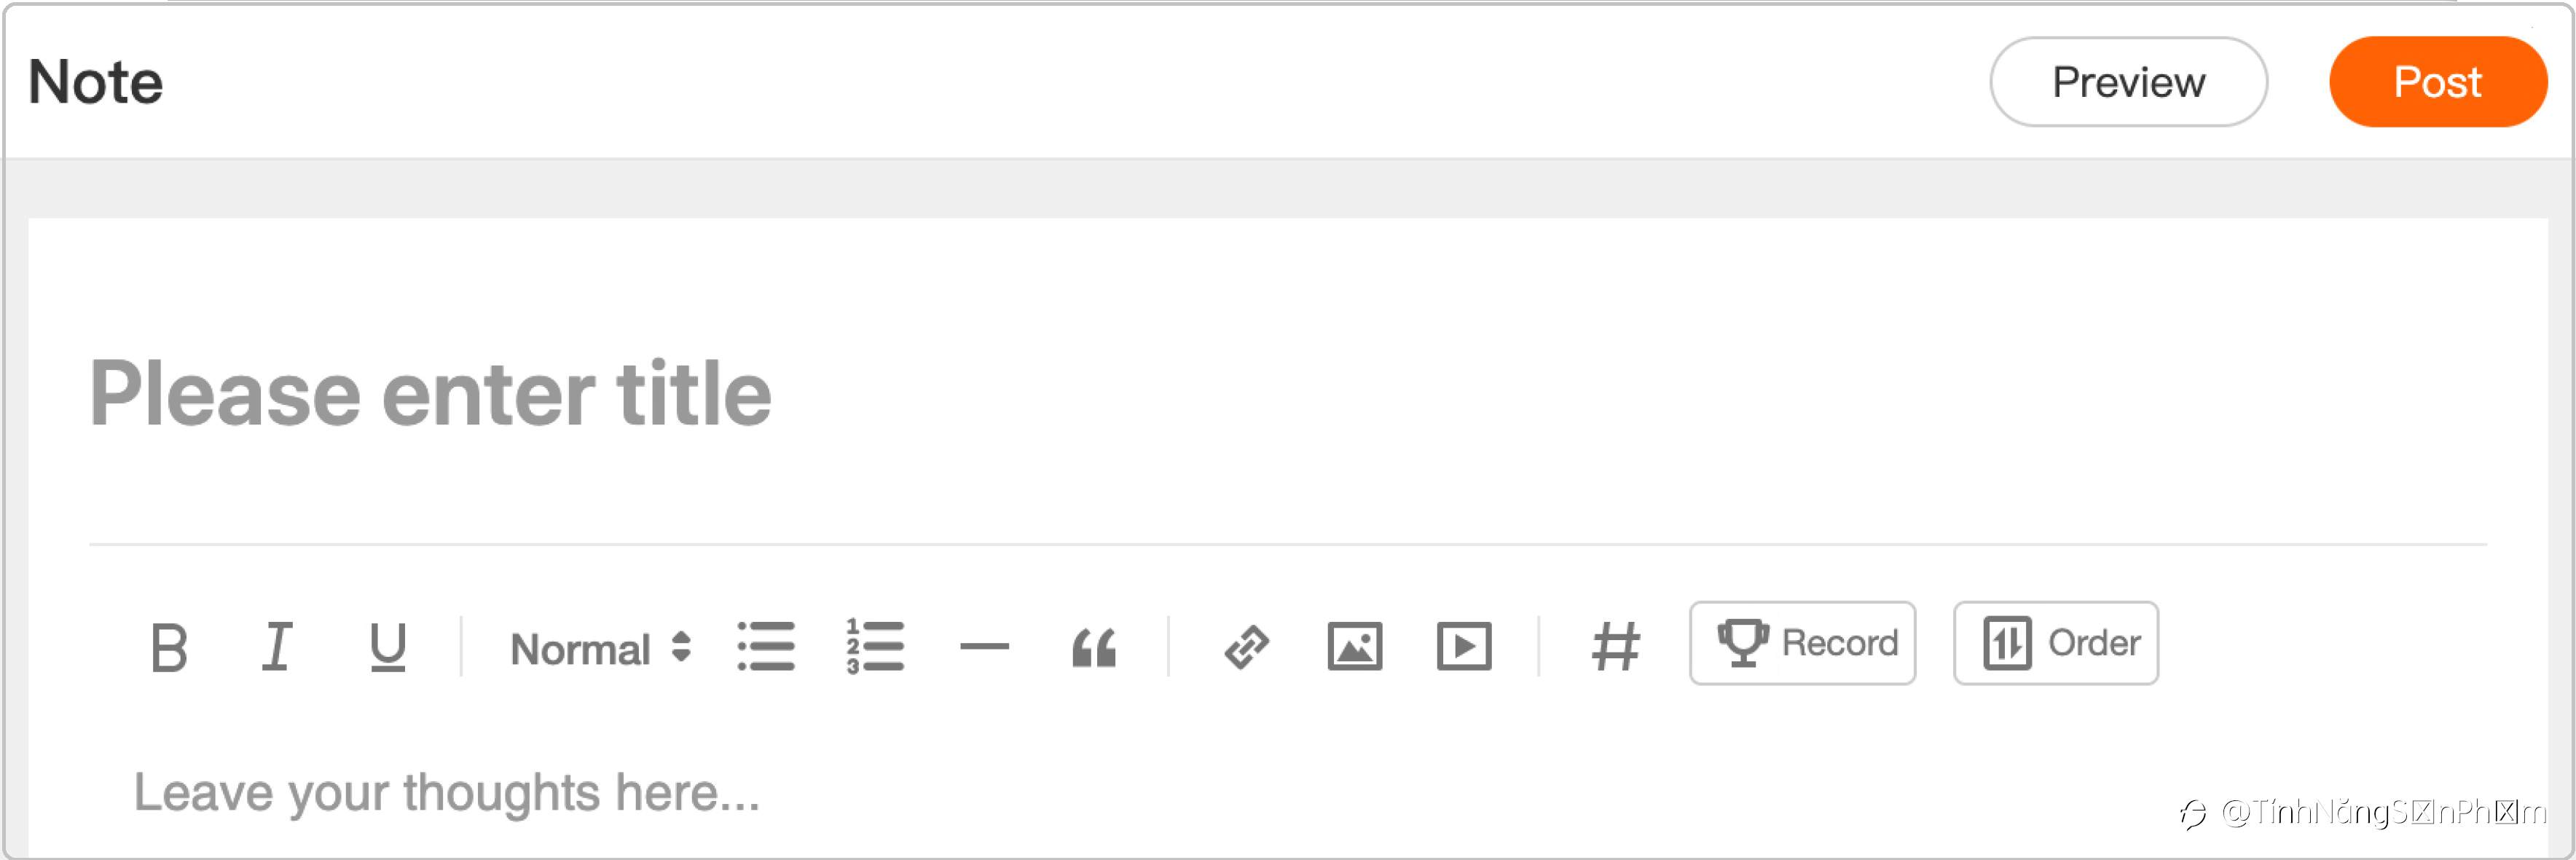Click the Record trophy button
This screenshot has height=860, width=2576.
(x=1802, y=643)
